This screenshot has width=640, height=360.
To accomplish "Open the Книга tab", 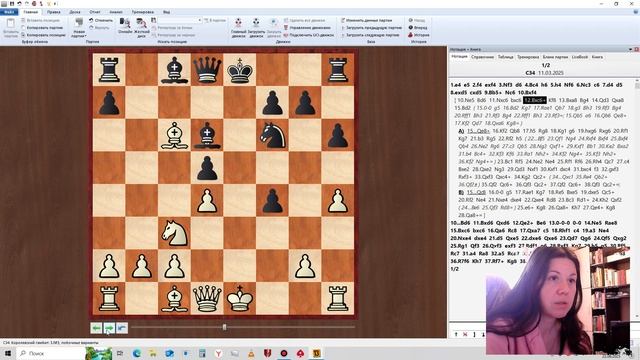I will [597, 57].
